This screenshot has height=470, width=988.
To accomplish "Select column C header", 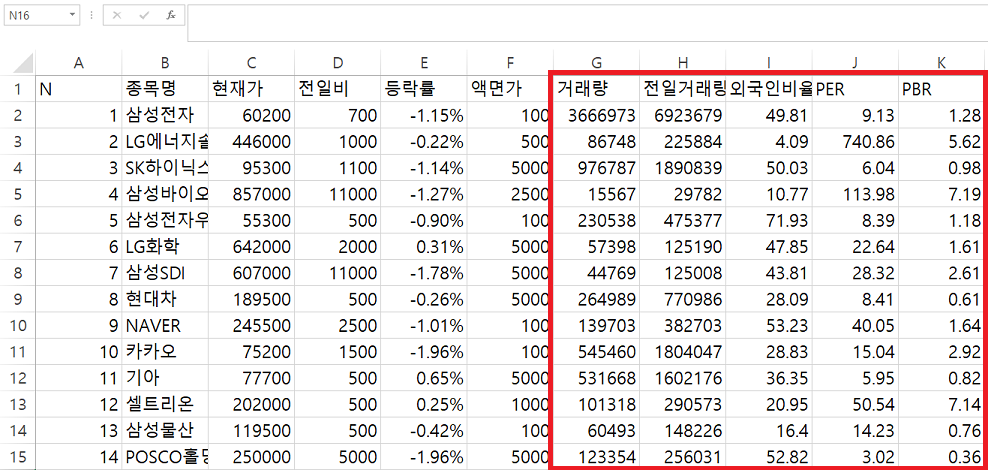I will pyautogui.click(x=251, y=62).
